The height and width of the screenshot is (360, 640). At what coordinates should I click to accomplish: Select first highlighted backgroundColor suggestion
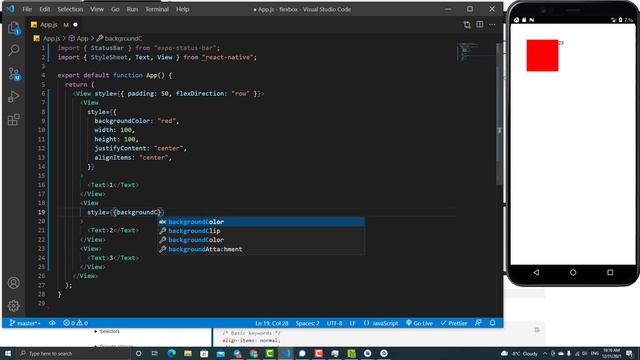click(x=261, y=222)
